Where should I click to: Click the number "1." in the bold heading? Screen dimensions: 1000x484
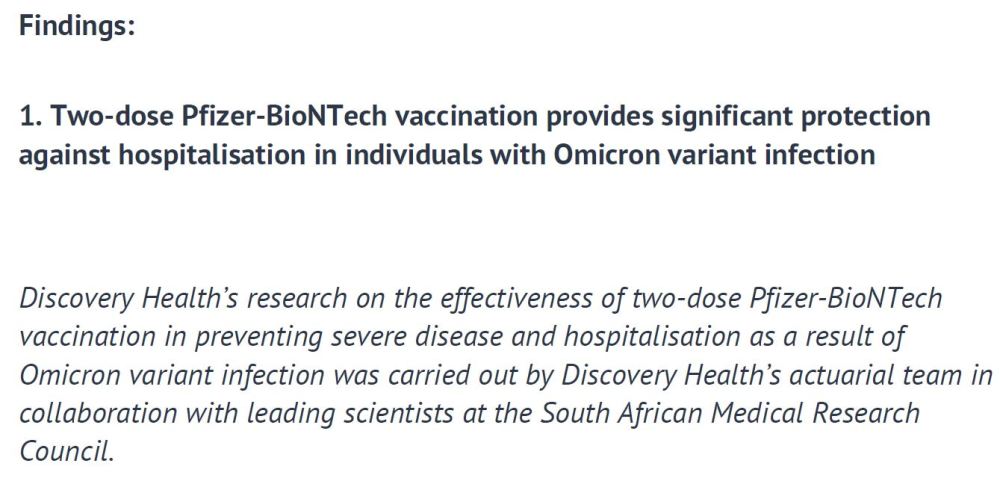click(x=30, y=116)
